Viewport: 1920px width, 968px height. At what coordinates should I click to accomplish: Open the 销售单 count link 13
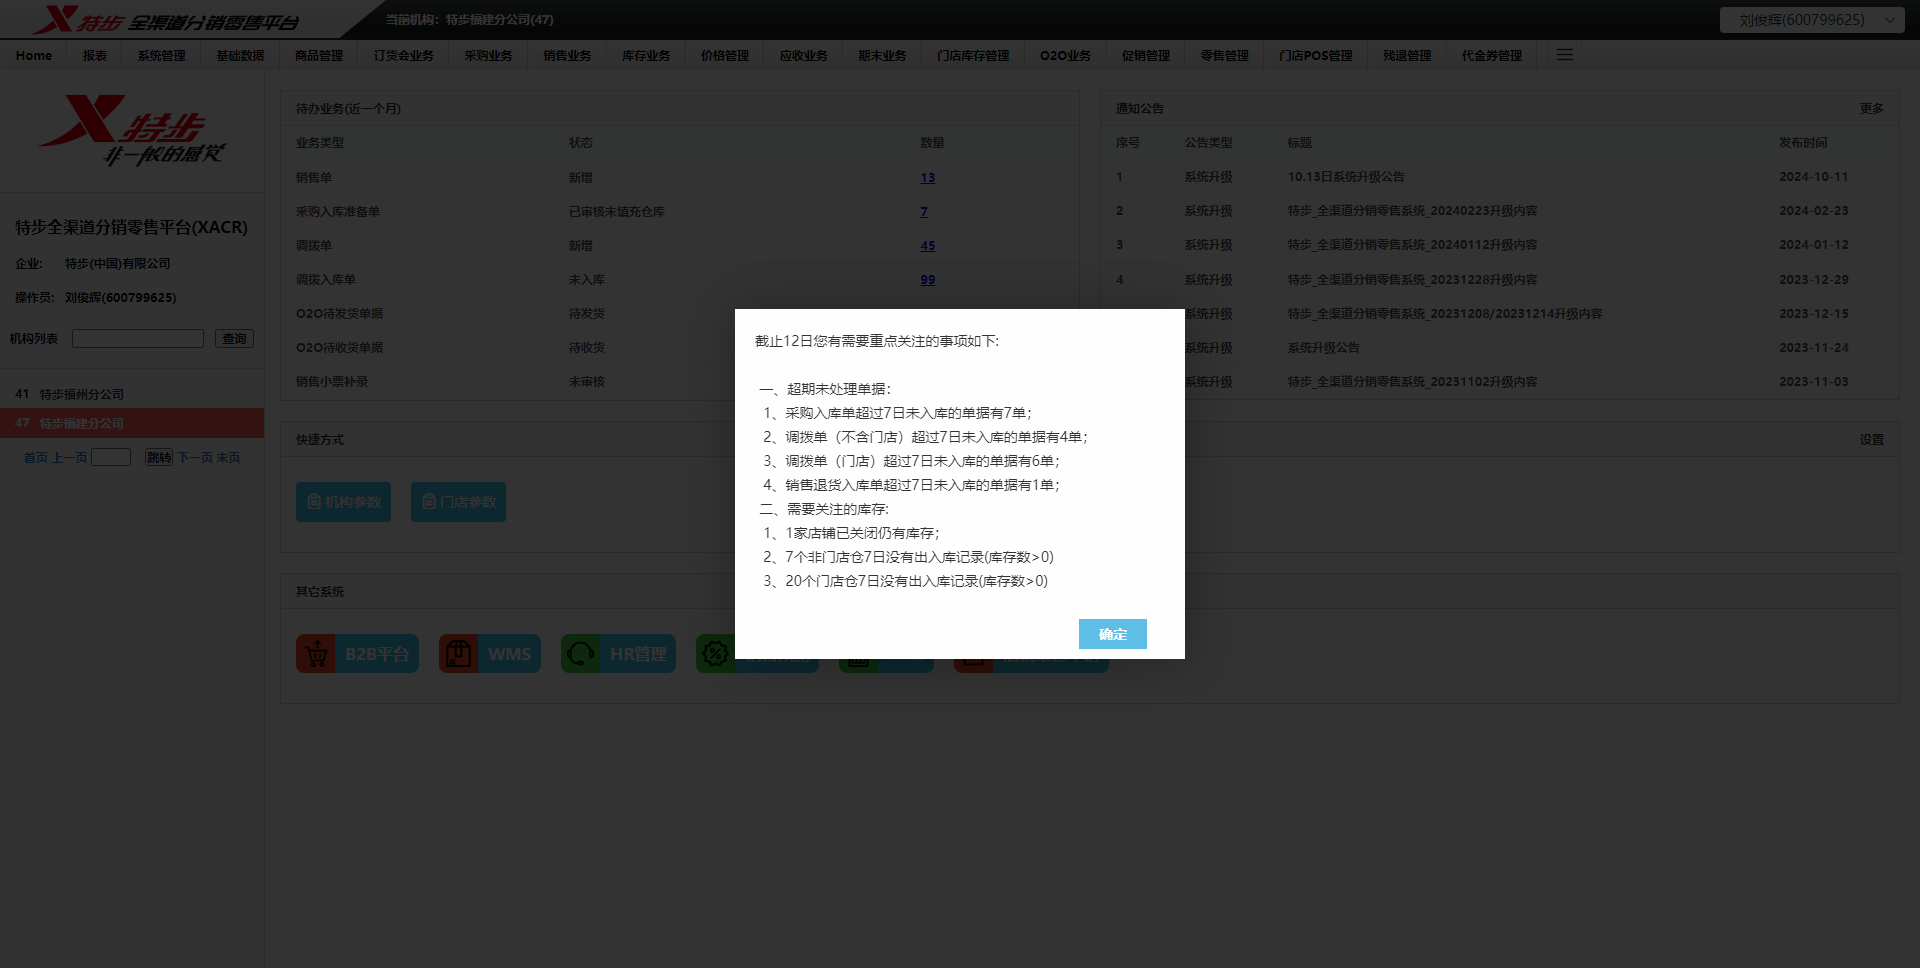928,178
